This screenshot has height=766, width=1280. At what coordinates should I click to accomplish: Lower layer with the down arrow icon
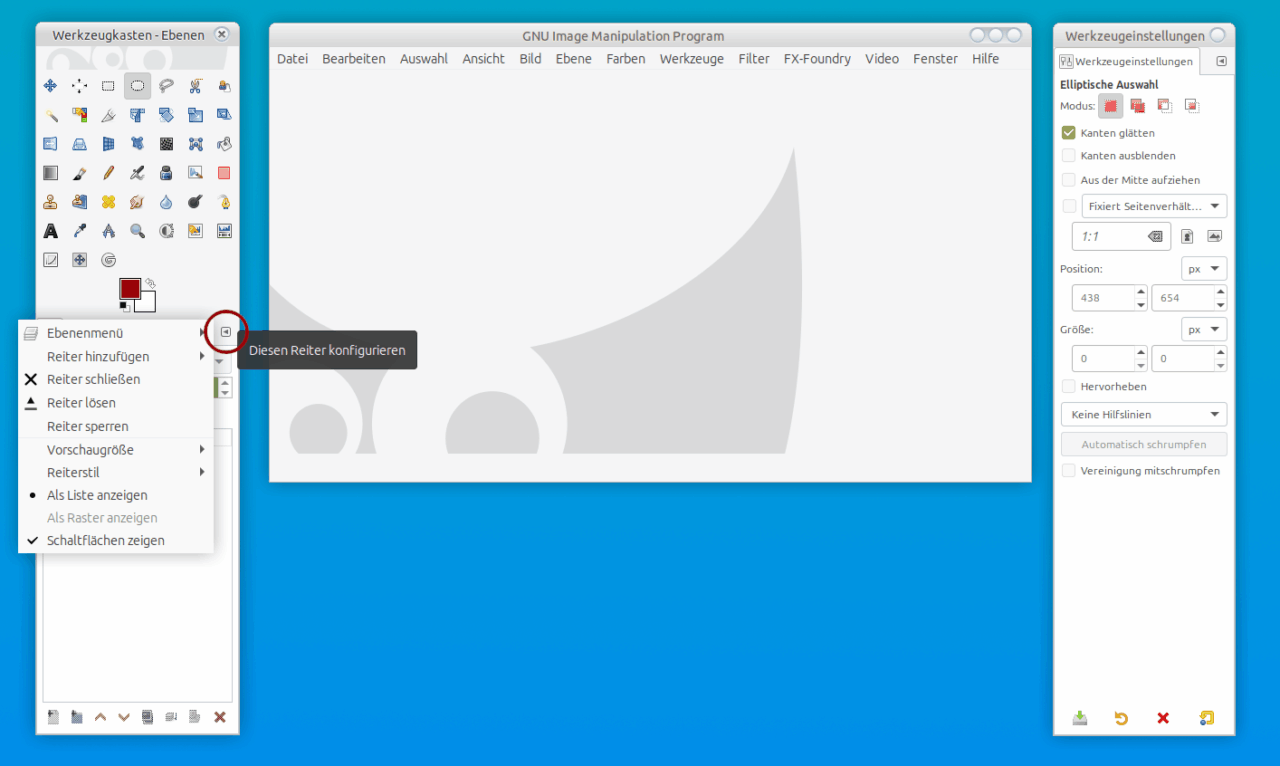(124, 717)
